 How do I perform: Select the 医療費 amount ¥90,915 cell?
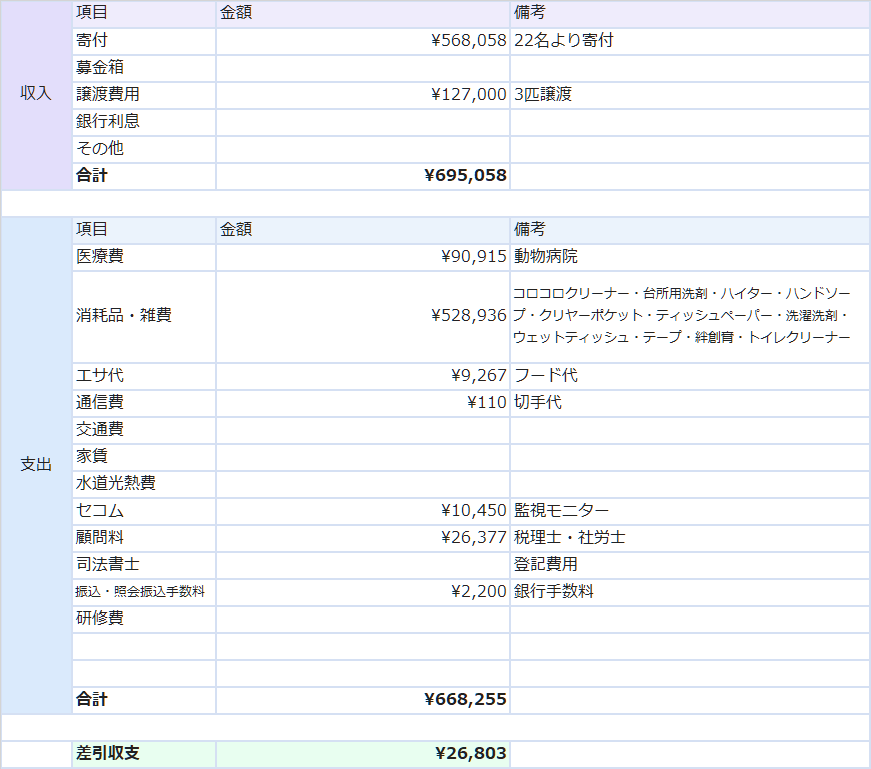tap(362, 257)
